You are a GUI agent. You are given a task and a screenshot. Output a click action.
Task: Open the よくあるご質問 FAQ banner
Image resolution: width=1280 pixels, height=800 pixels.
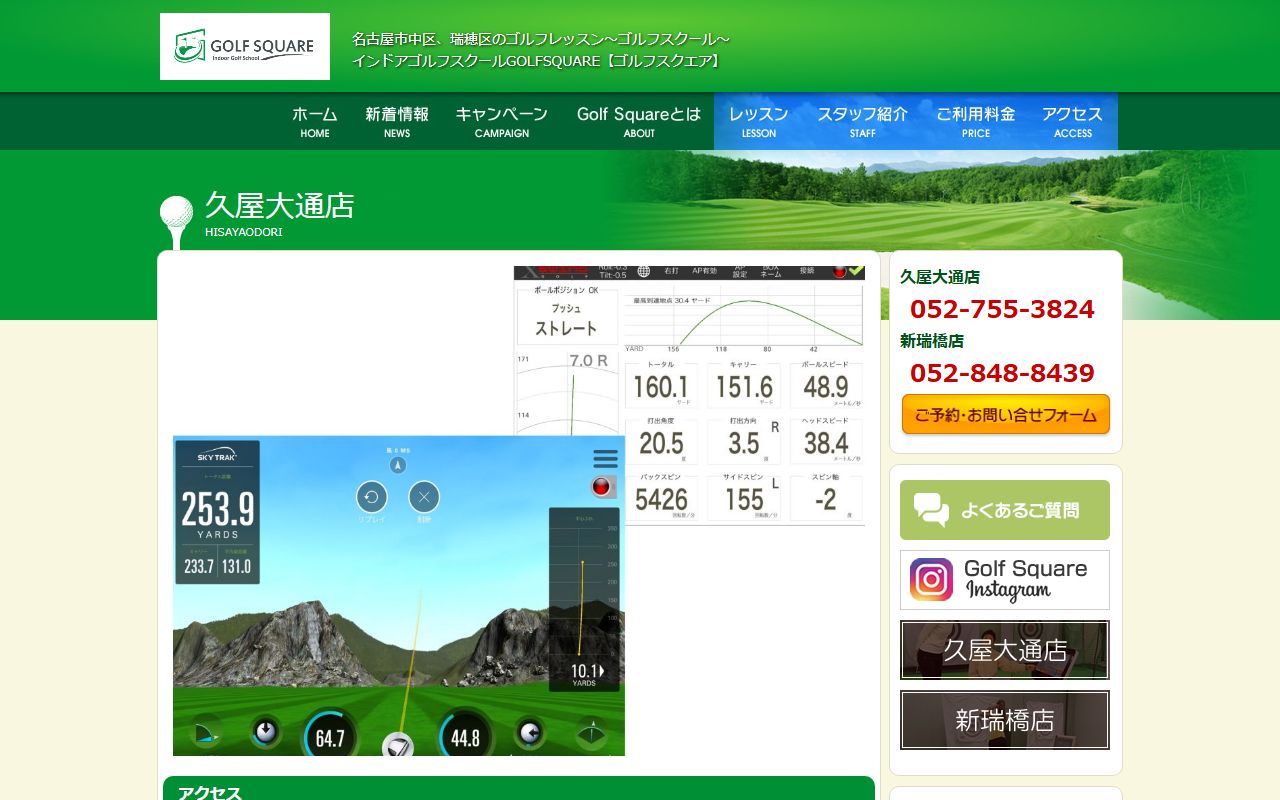(x=1005, y=510)
